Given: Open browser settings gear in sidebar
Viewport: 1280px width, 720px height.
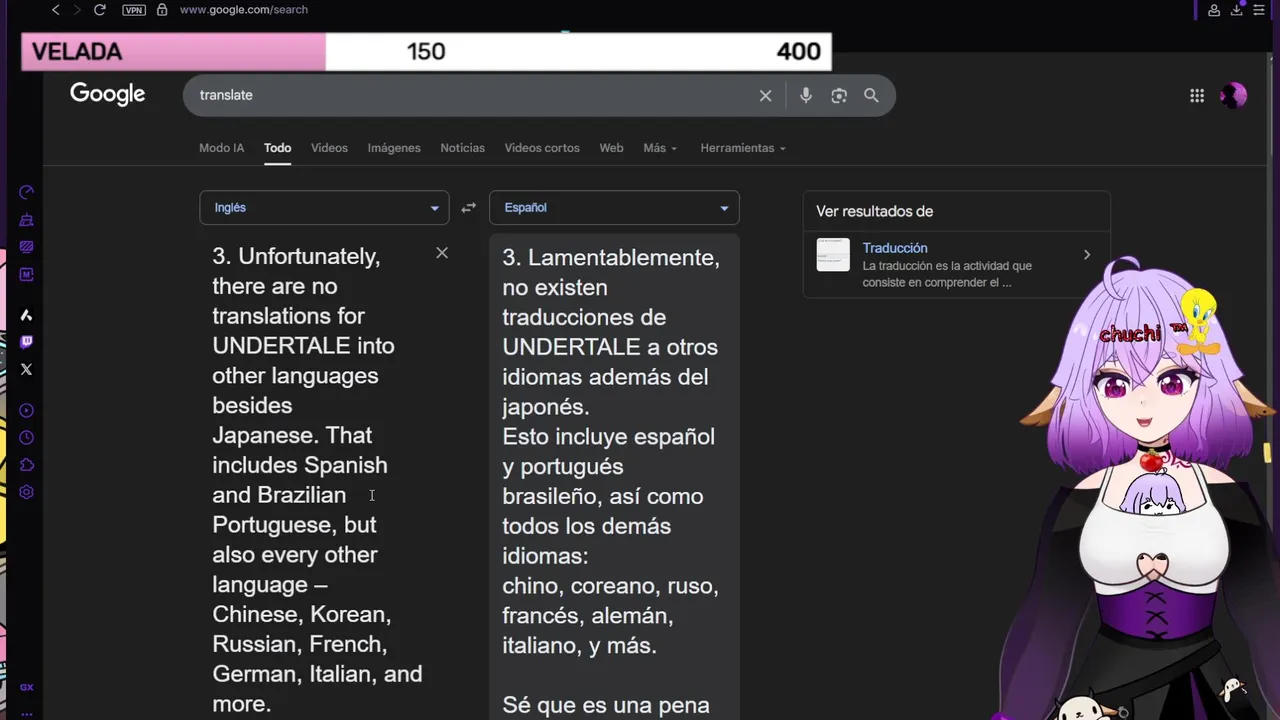Looking at the screenshot, I should pyautogui.click(x=27, y=492).
